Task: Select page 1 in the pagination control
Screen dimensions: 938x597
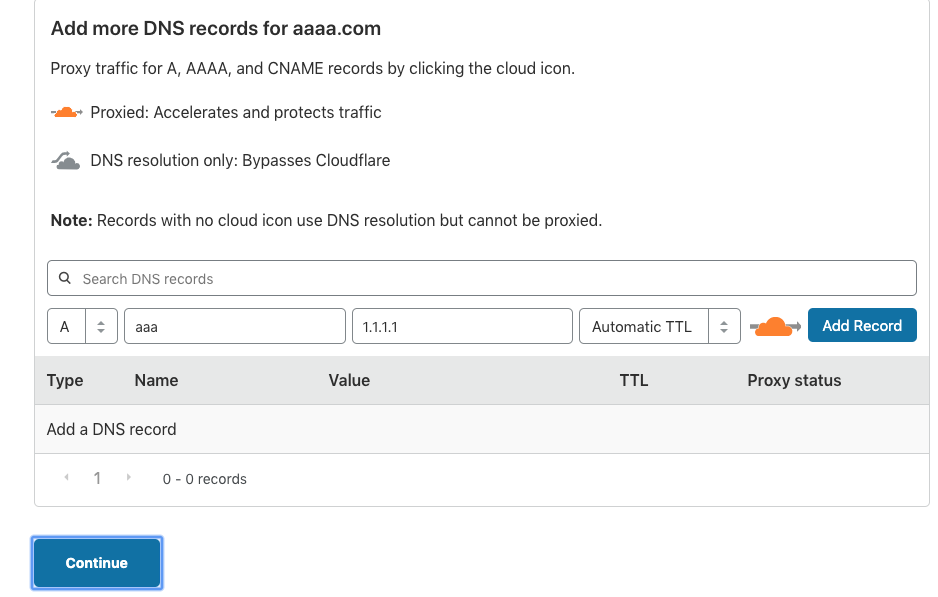Action: pos(97,478)
